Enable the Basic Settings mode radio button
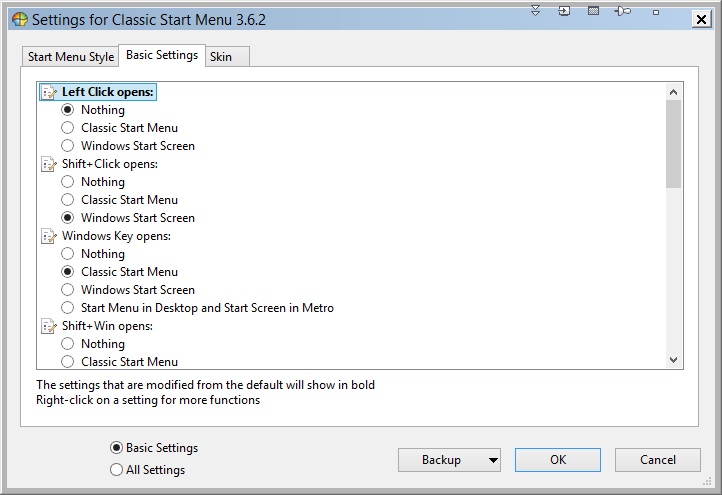The image size is (722, 495). [x=116, y=448]
